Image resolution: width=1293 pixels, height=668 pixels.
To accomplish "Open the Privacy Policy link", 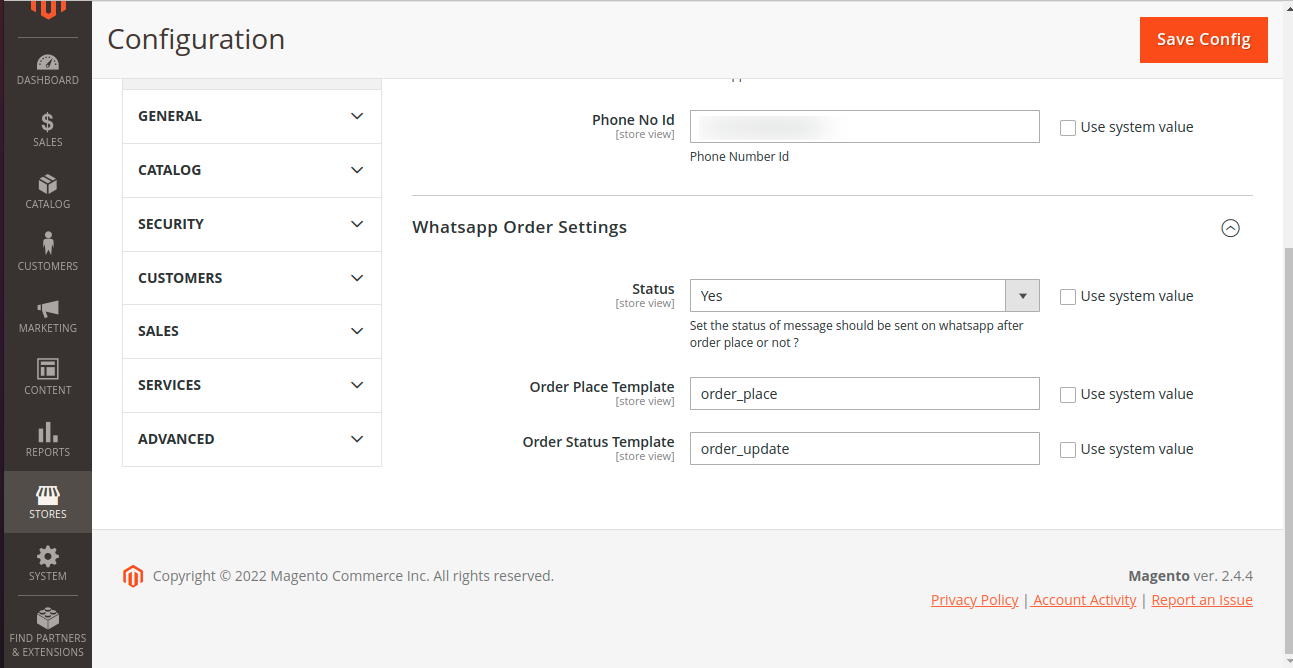I will click(974, 600).
